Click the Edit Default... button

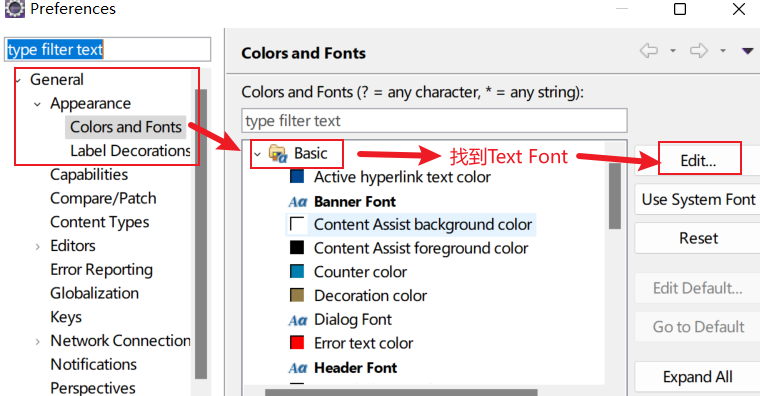point(698,288)
